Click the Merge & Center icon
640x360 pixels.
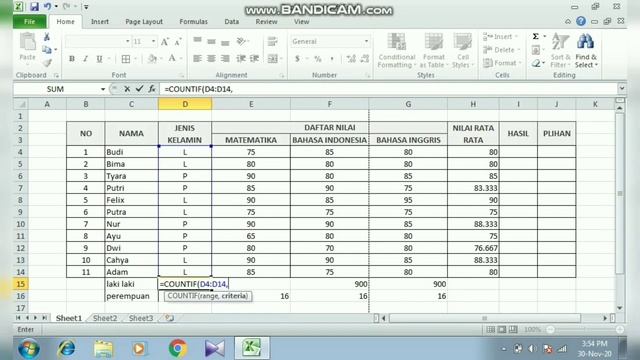coord(272,59)
